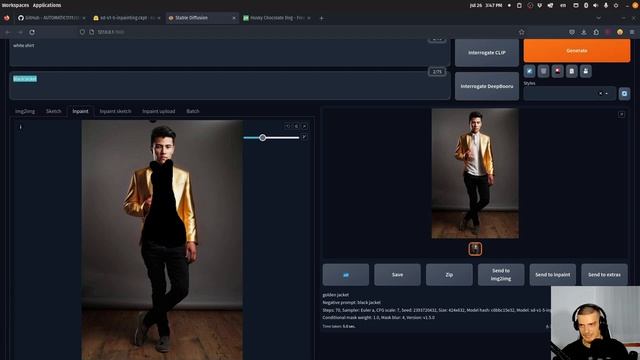Image resolution: width=640 pixels, height=360 pixels.
Task: Bookmark the page with the star icon
Action: click(521, 32)
